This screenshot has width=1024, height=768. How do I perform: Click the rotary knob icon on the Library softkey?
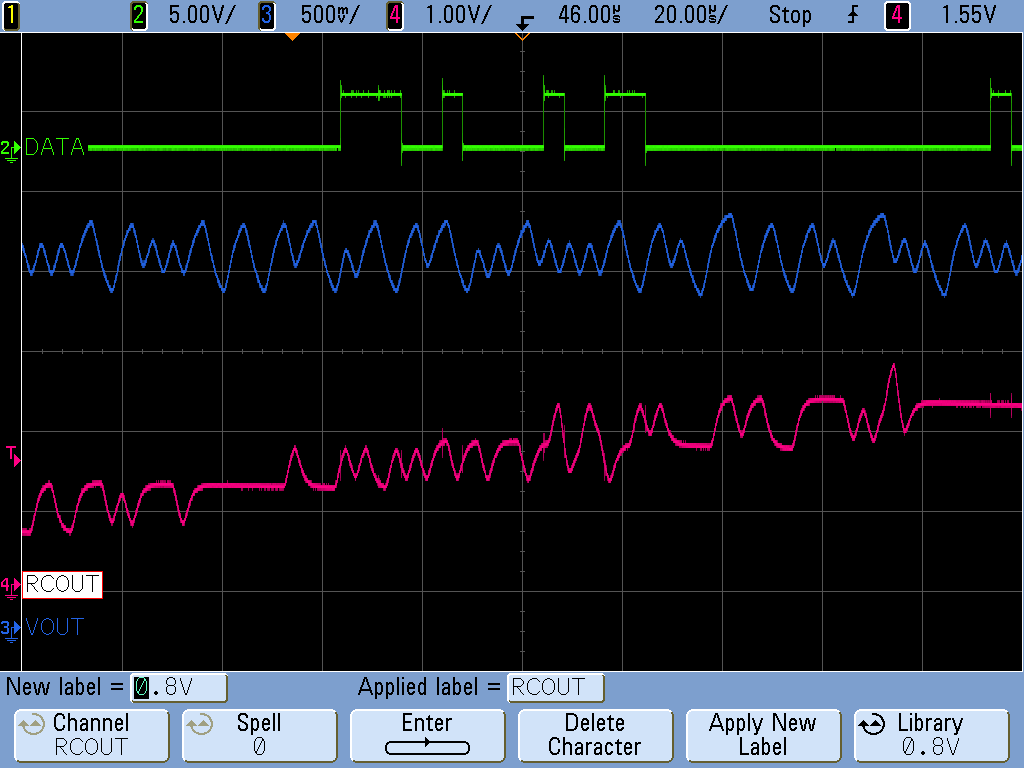872,725
